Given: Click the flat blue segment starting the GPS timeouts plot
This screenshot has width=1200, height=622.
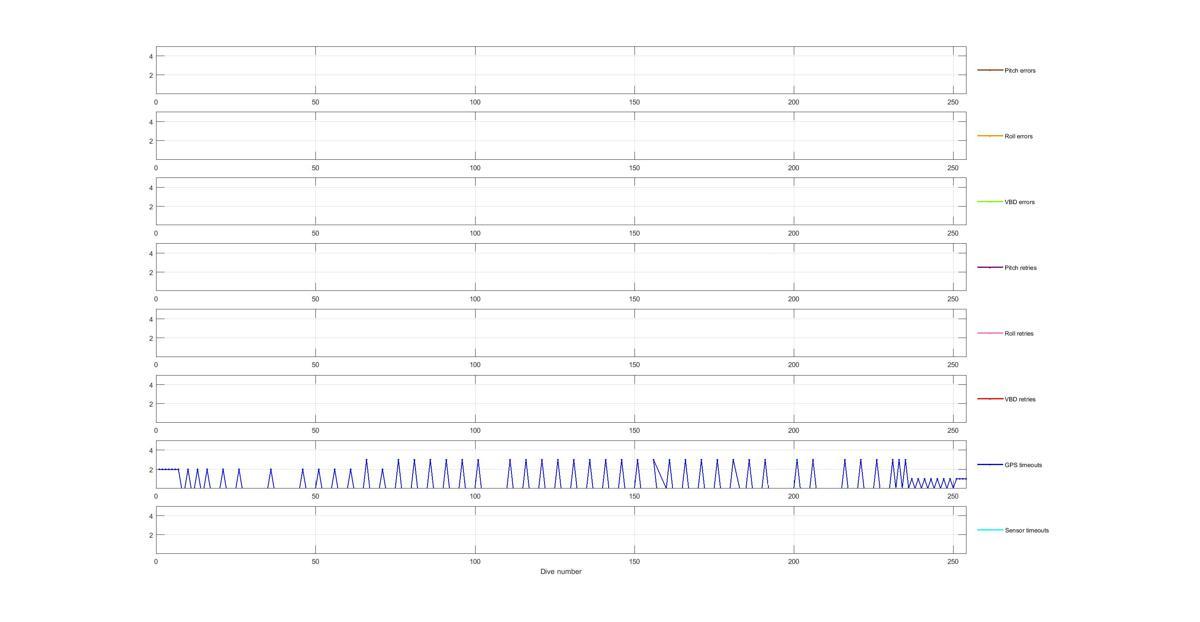Looking at the screenshot, I should click(168, 469).
